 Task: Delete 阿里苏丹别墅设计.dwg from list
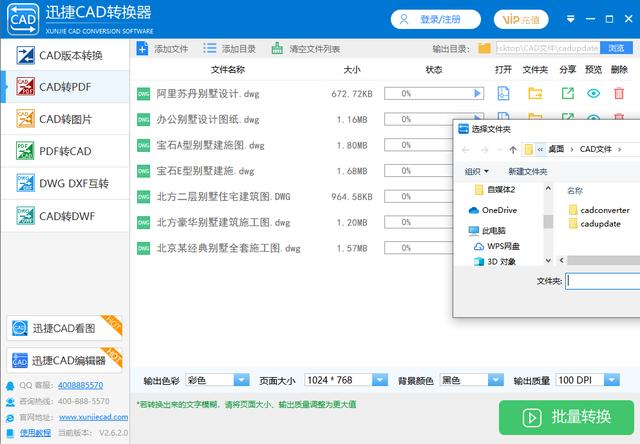point(619,93)
